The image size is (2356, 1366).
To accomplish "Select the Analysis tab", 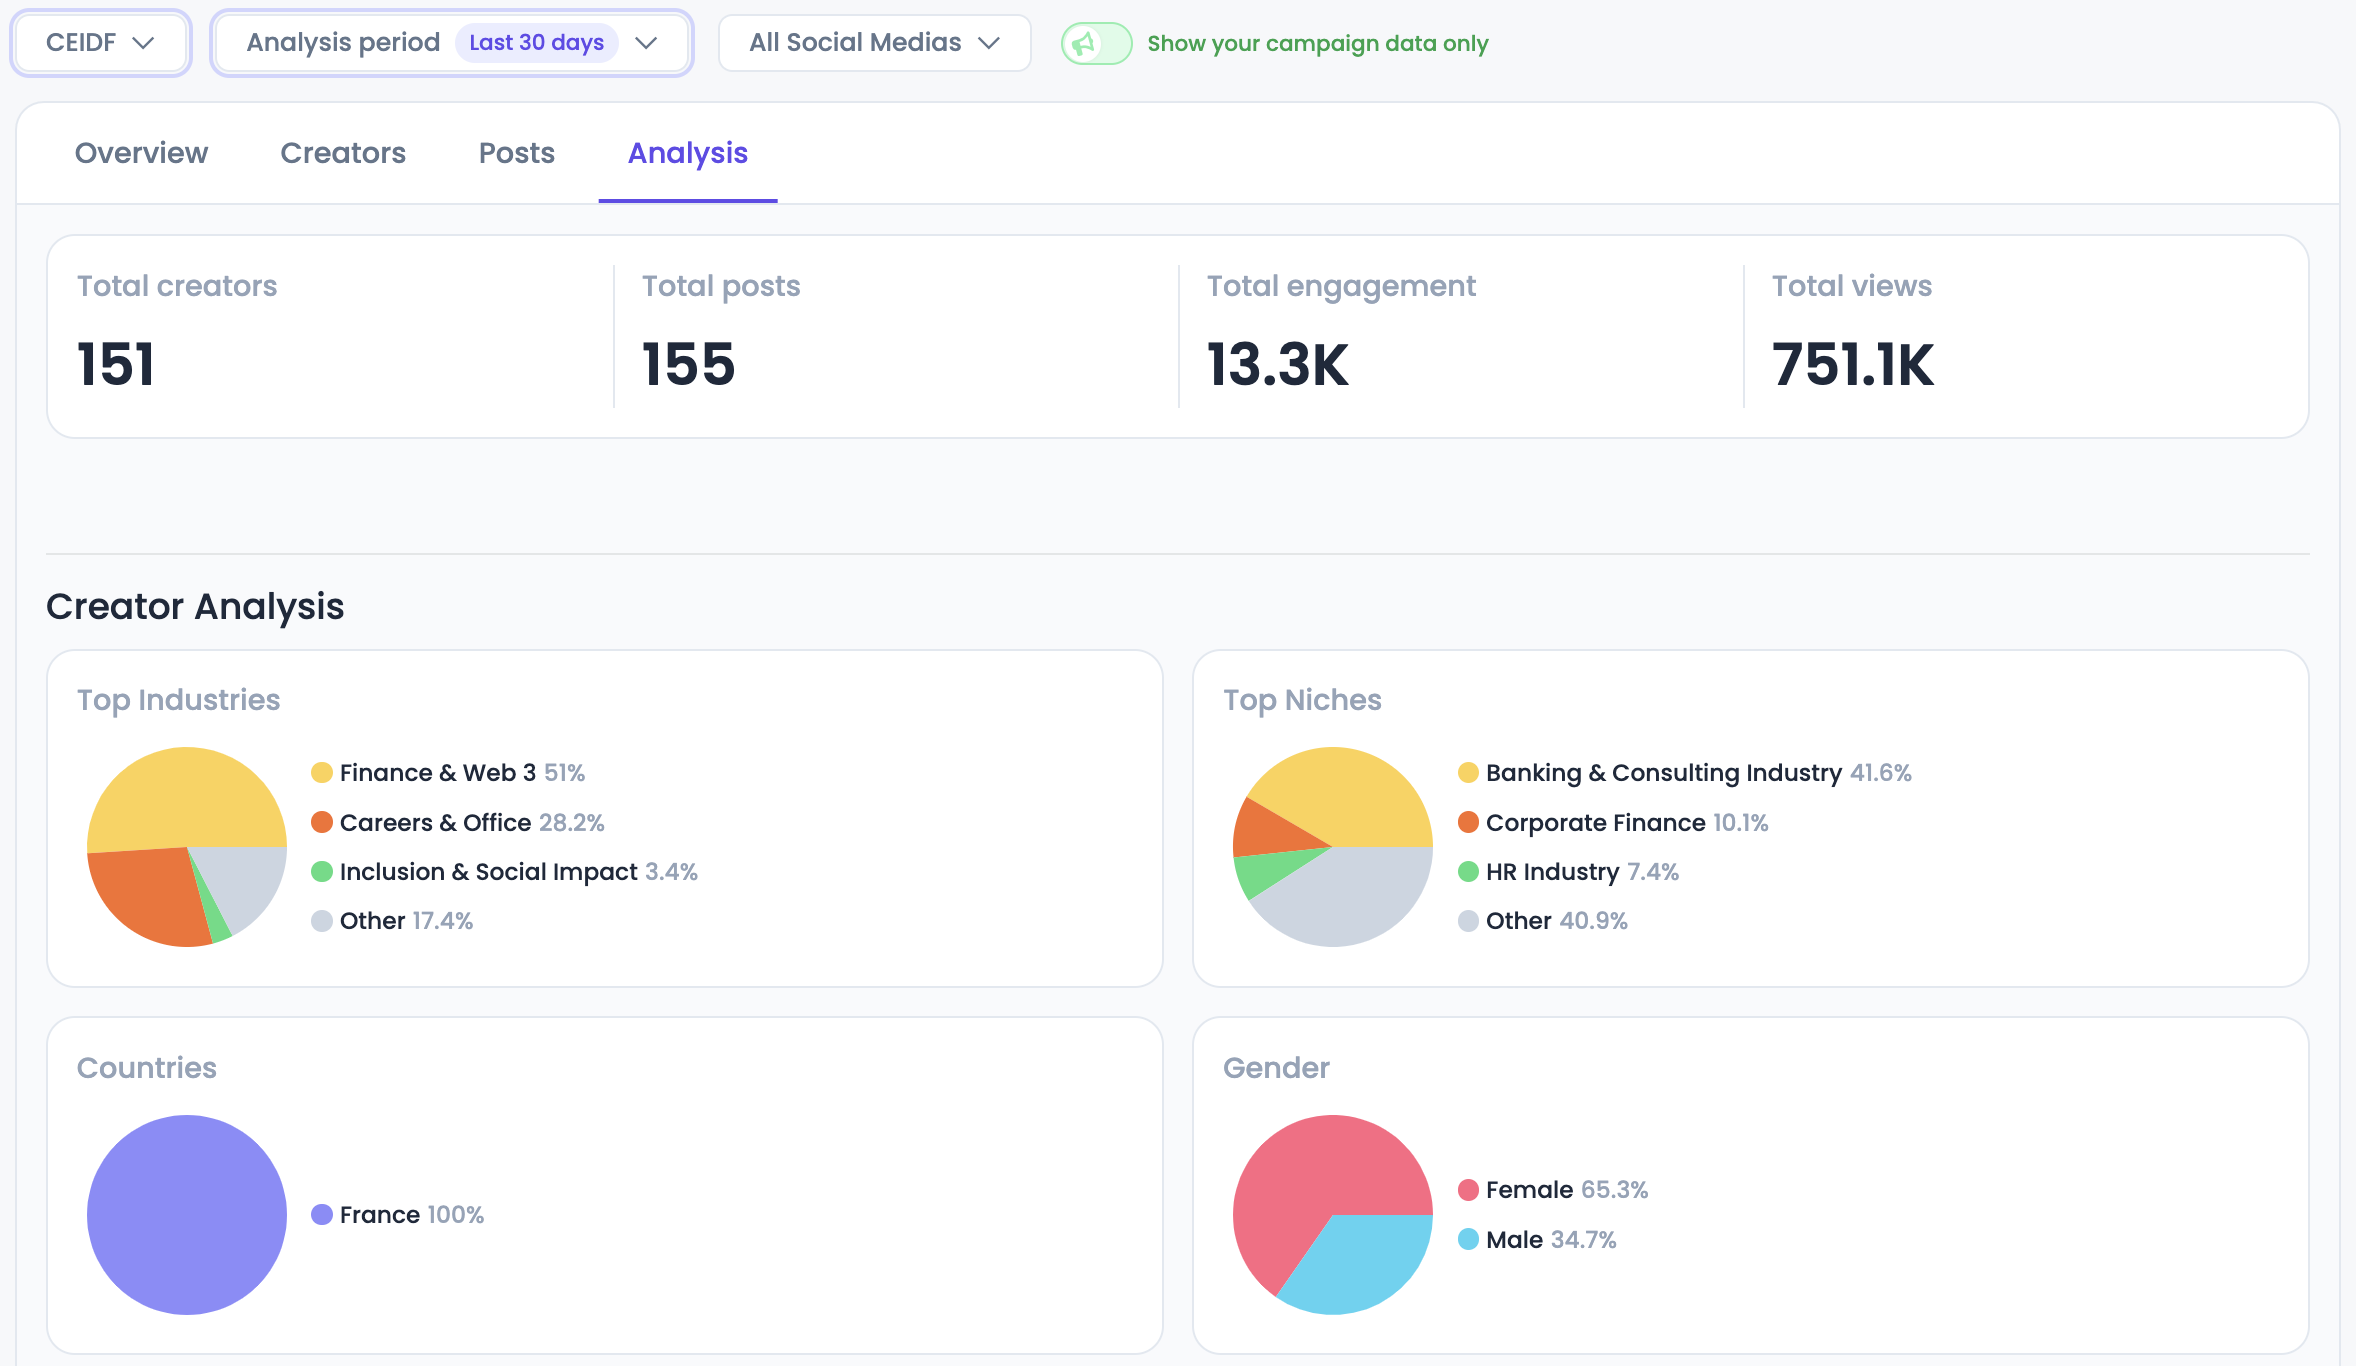I will pyautogui.click(x=687, y=153).
